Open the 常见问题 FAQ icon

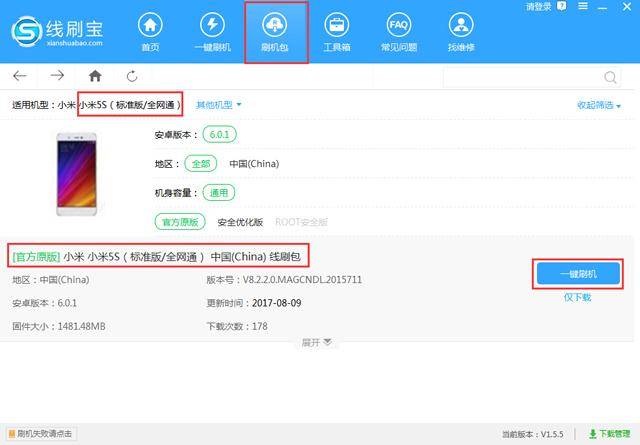click(x=398, y=25)
